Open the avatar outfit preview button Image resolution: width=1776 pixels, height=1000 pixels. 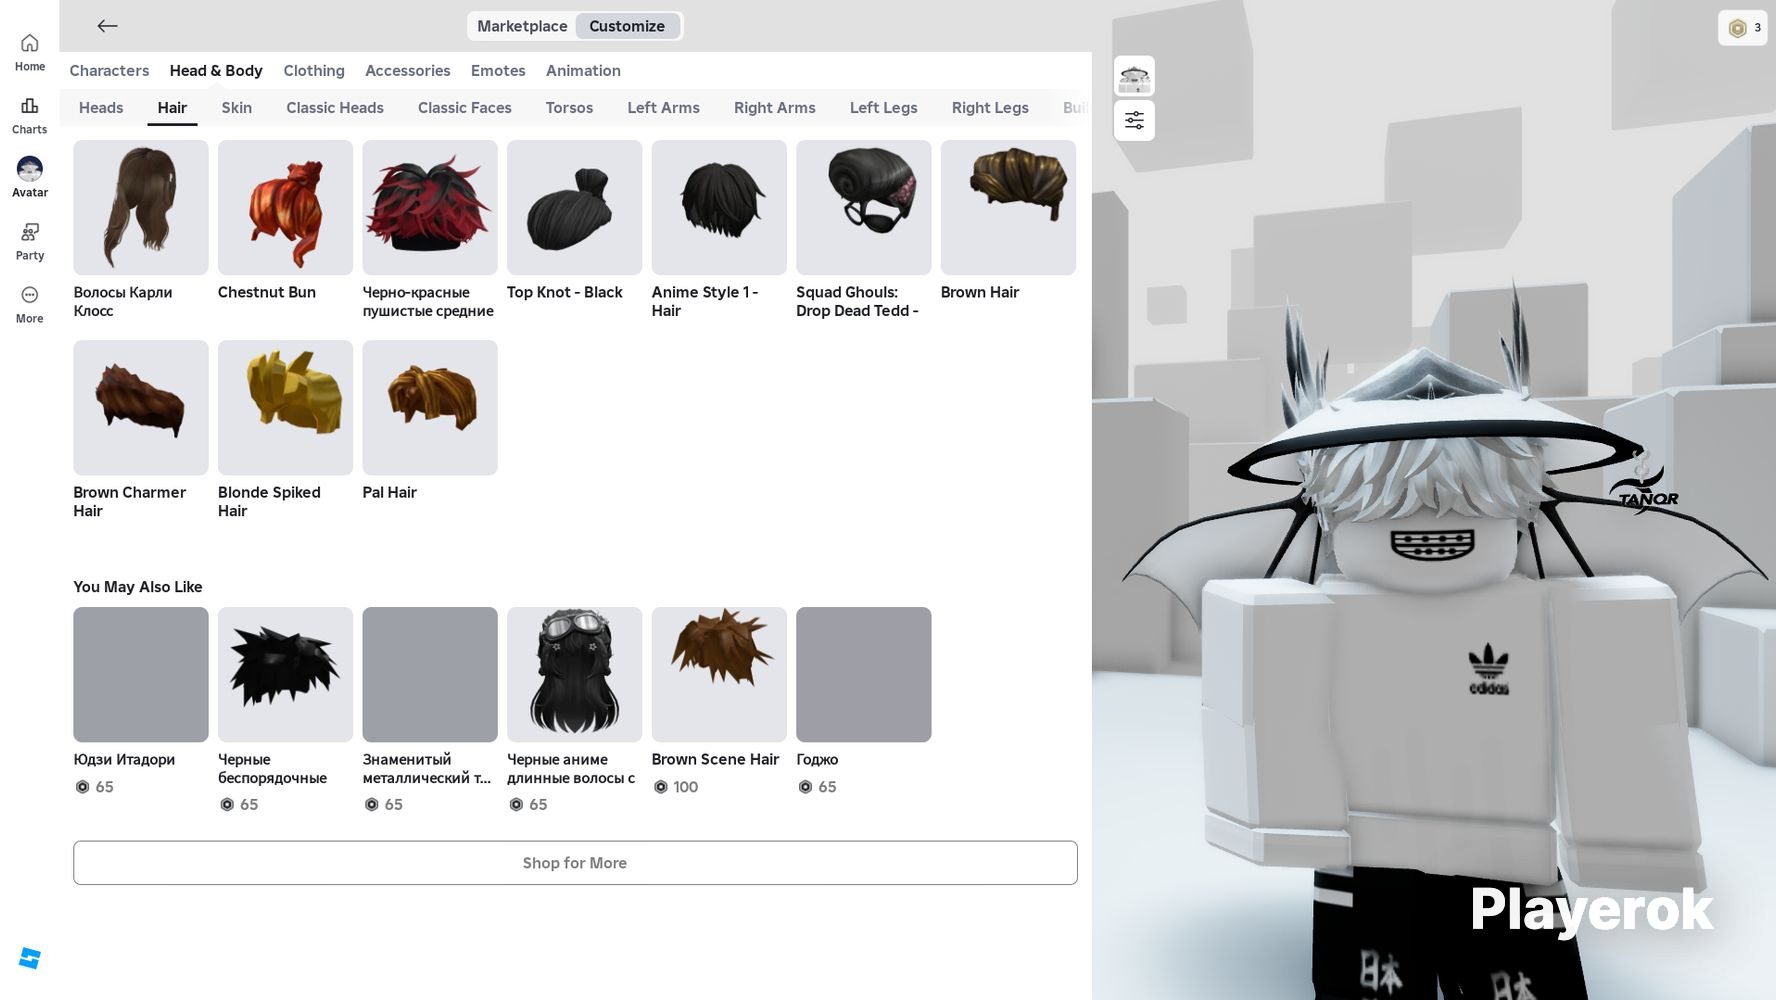tap(1134, 76)
